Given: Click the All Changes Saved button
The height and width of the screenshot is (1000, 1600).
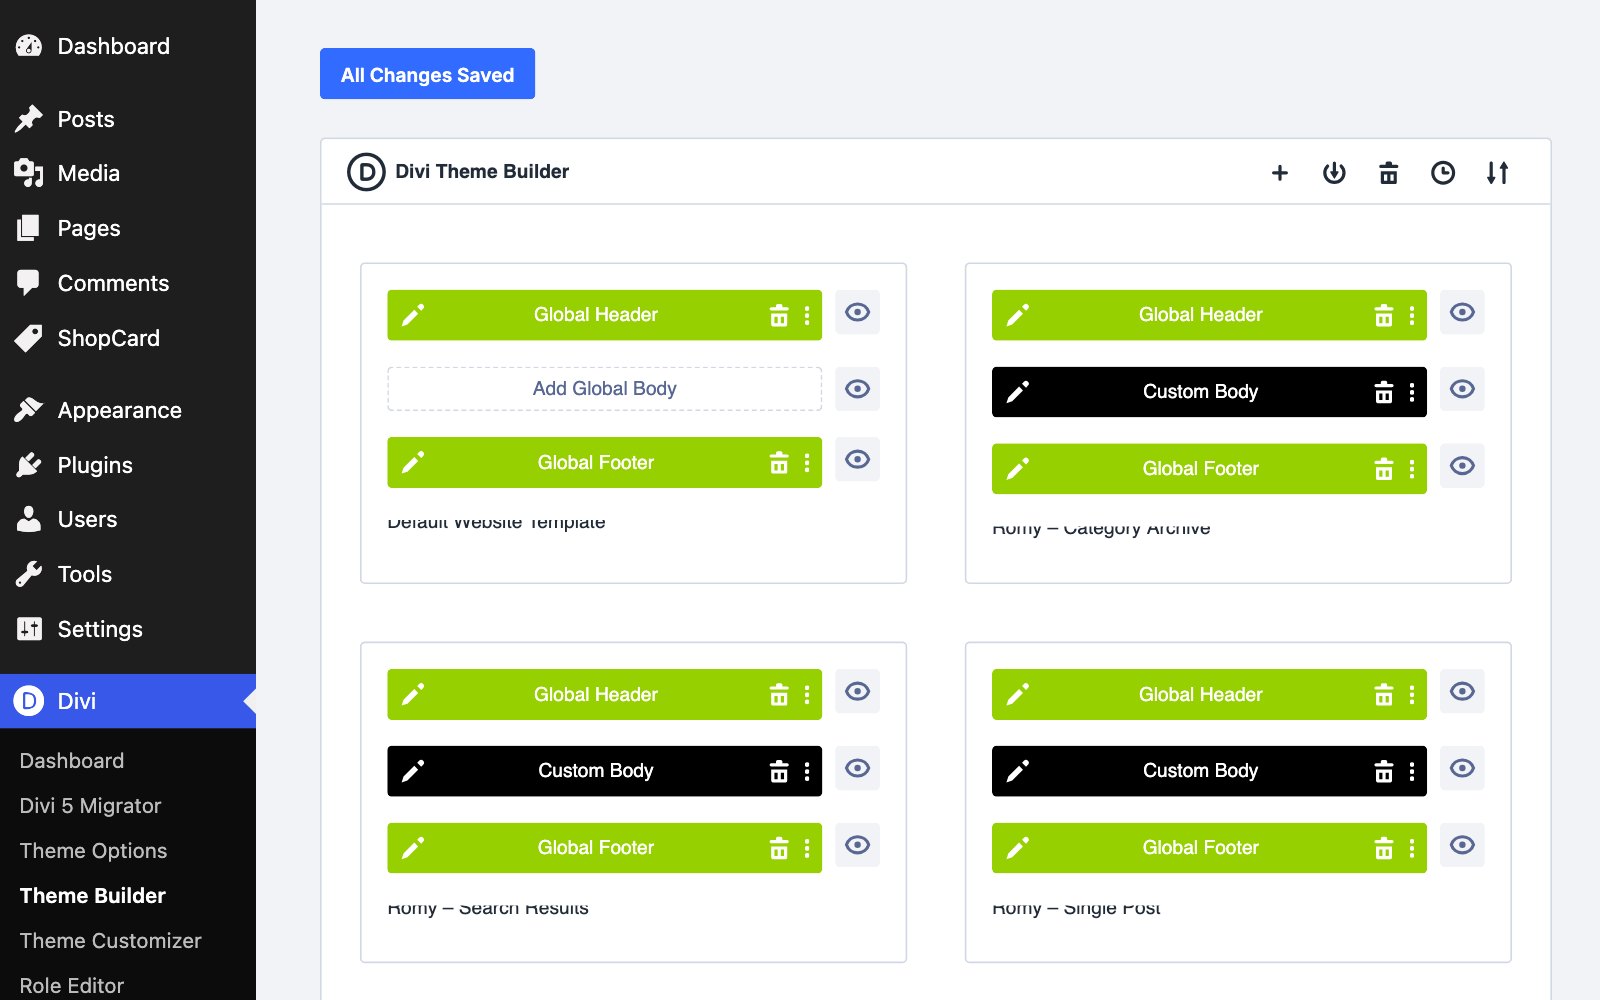Looking at the screenshot, I should [427, 74].
